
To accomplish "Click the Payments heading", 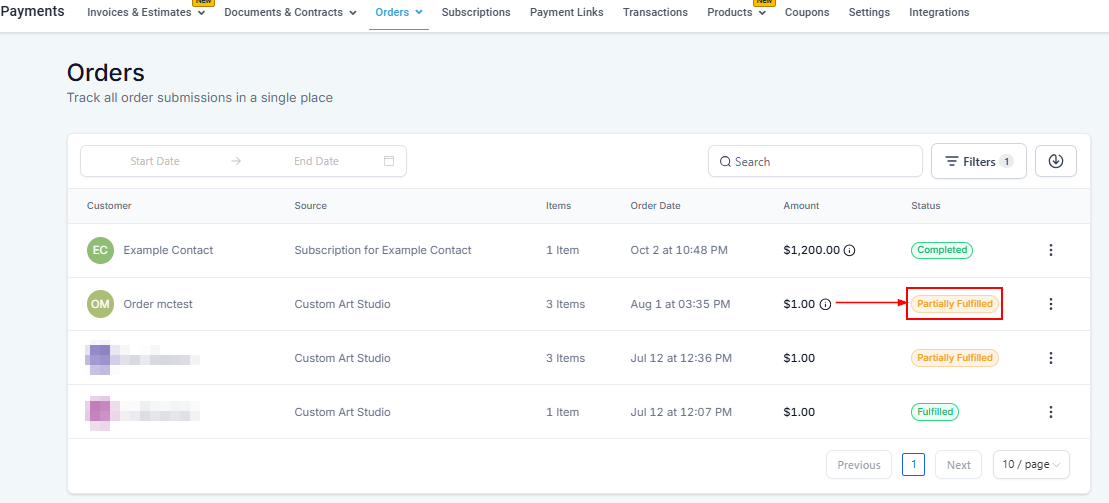I will click(32, 11).
